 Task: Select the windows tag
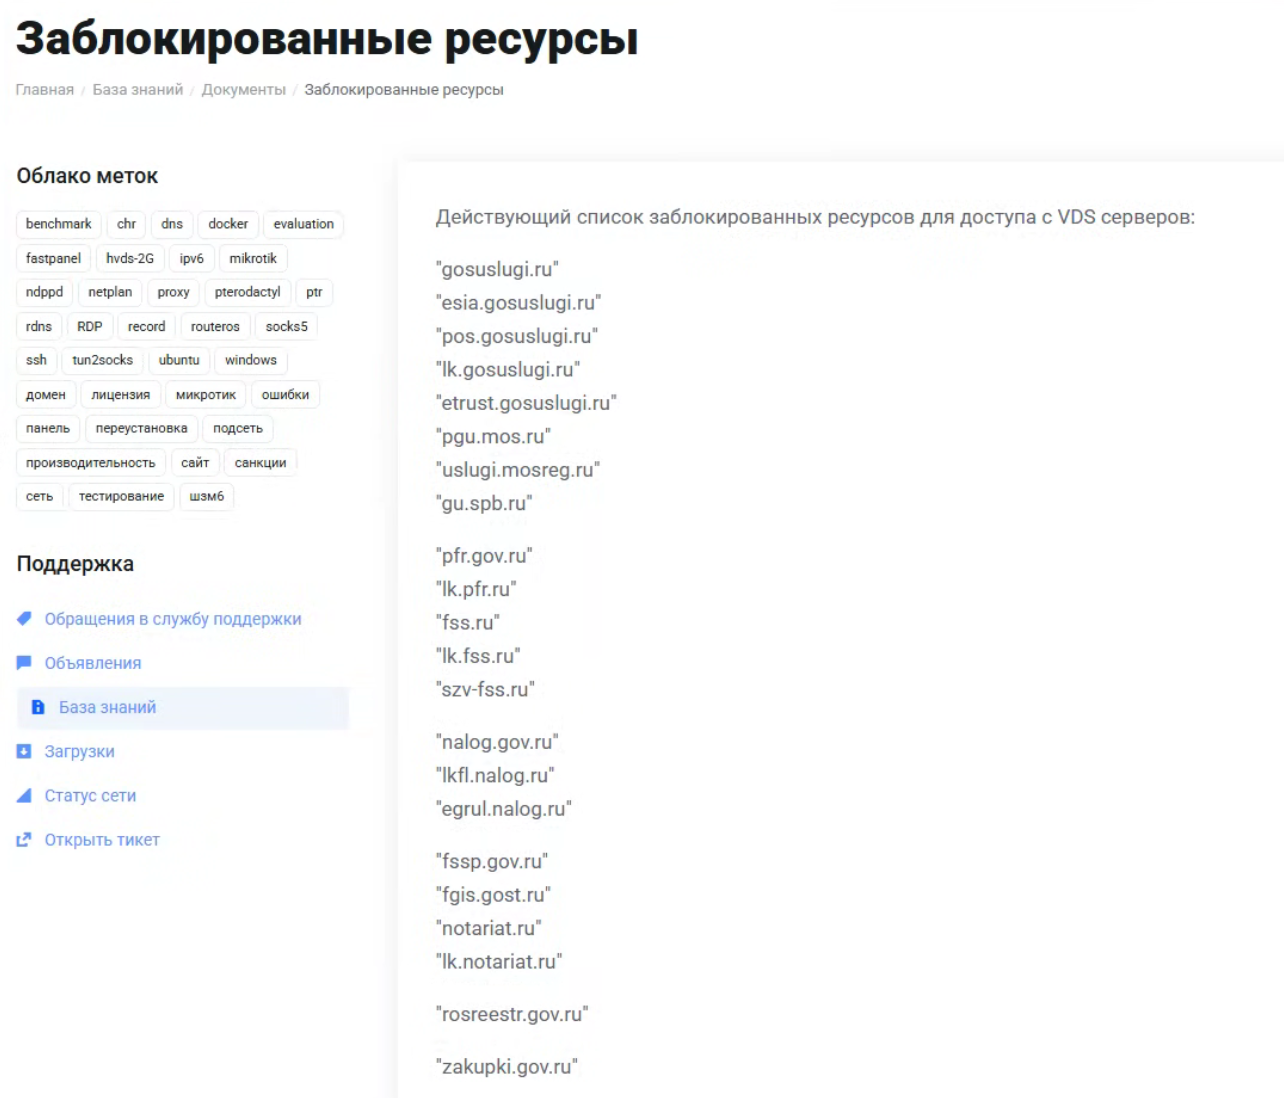click(x=251, y=360)
